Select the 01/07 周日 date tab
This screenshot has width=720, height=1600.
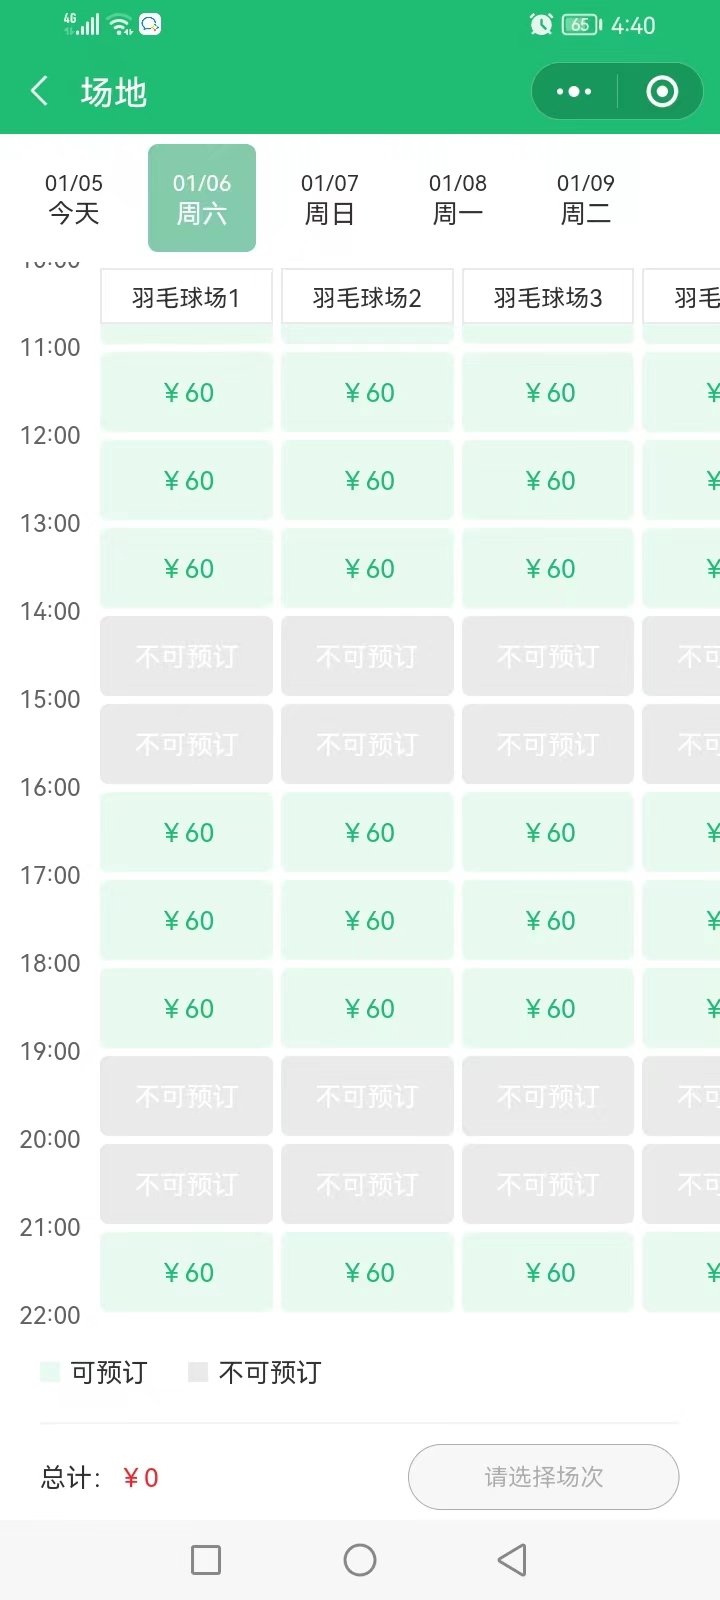(x=330, y=198)
